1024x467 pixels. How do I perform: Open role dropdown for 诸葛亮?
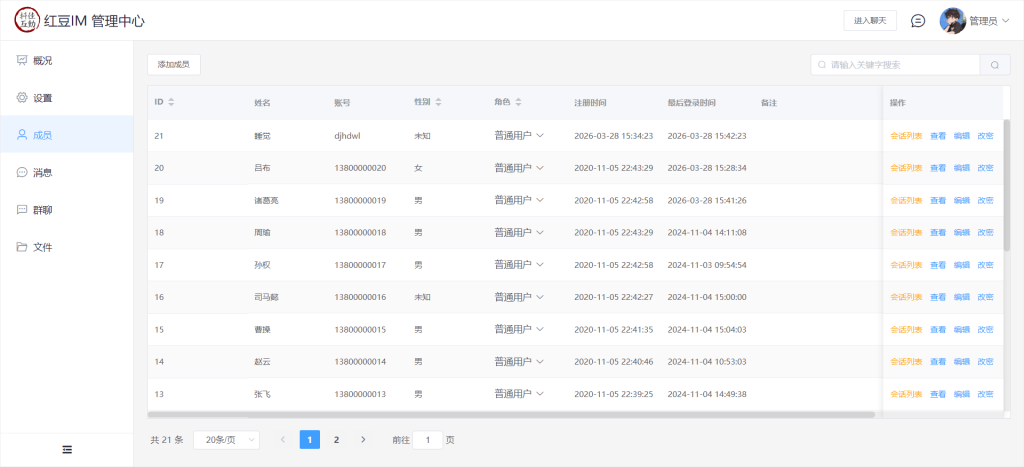pos(519,200)
